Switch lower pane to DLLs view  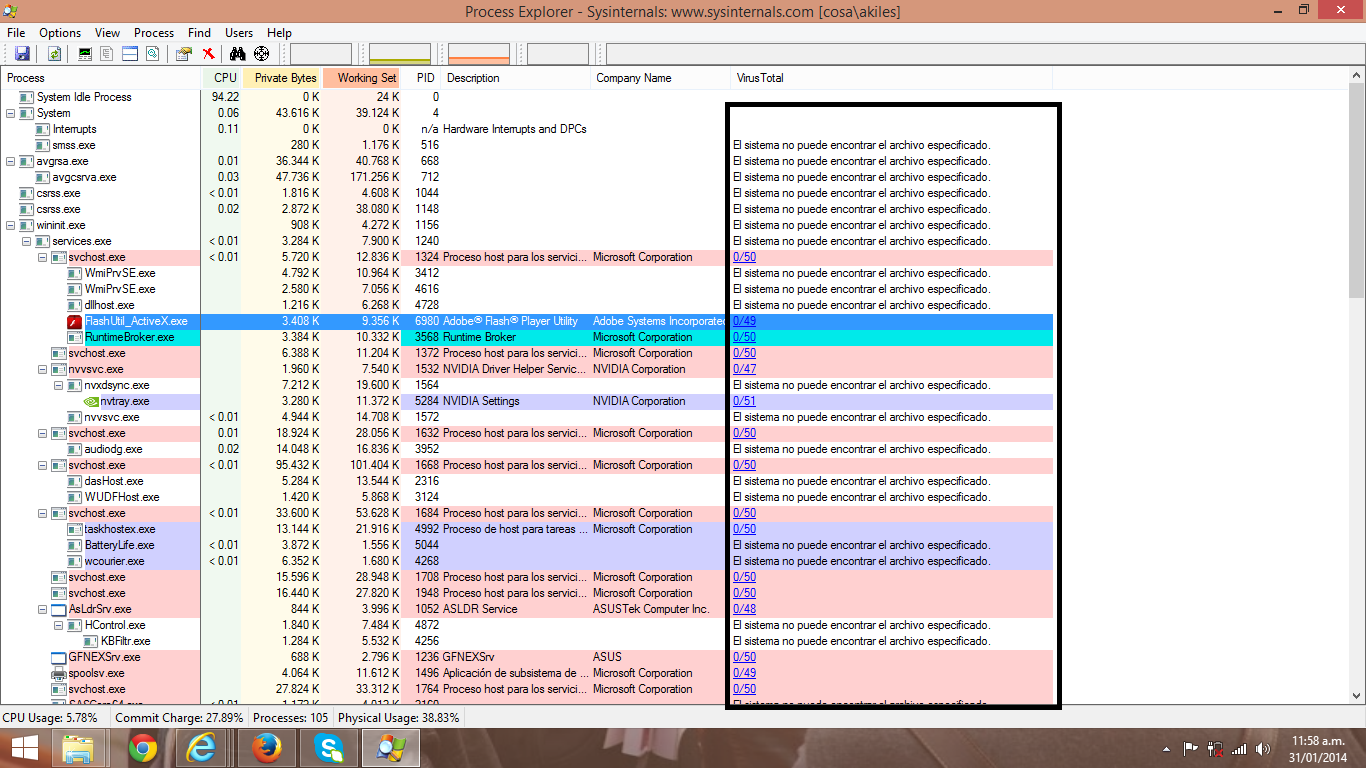pyautogui.click(x=153, y=53)
